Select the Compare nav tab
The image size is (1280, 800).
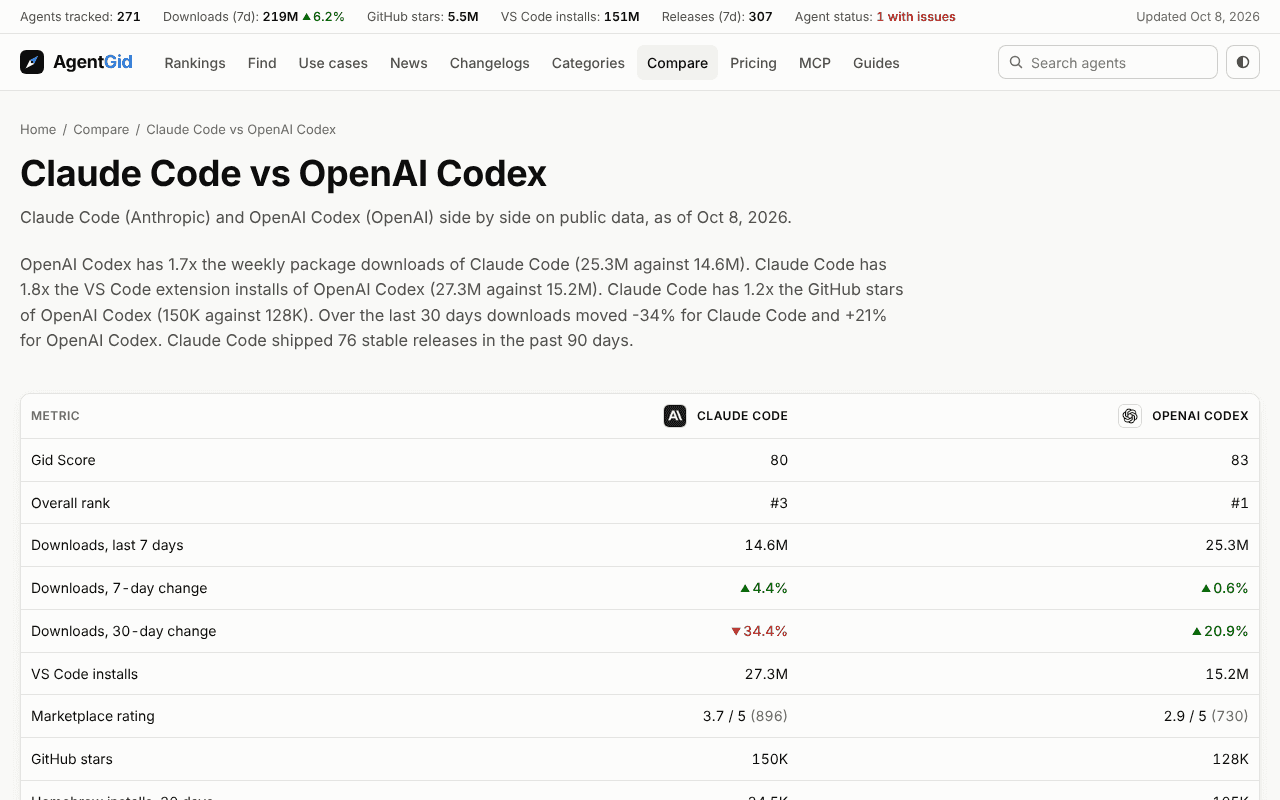[x=677, y=62]
